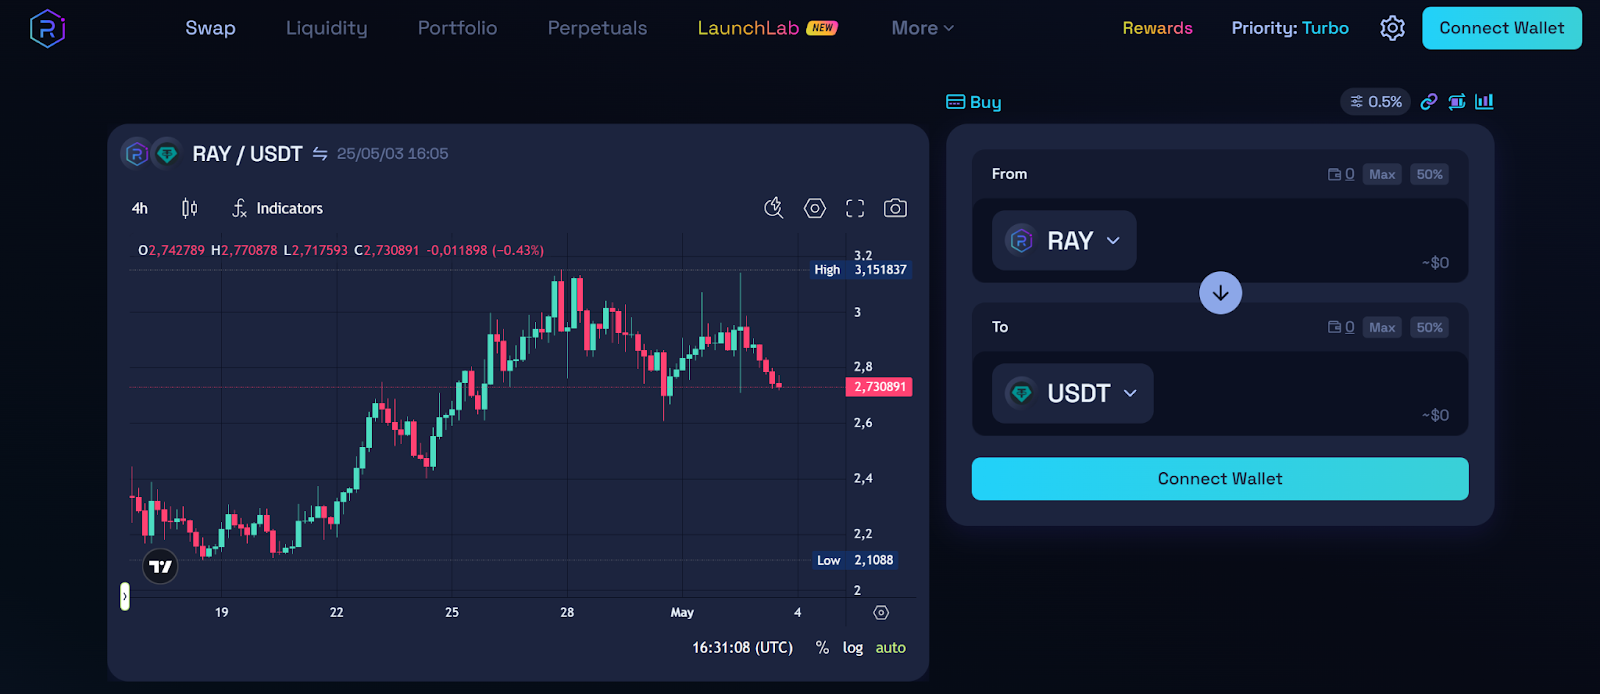This screenshot has width=1600, height=694.
Task: Click the 25/05/03 16:05 timestamp
Action: tap(392, 154)
